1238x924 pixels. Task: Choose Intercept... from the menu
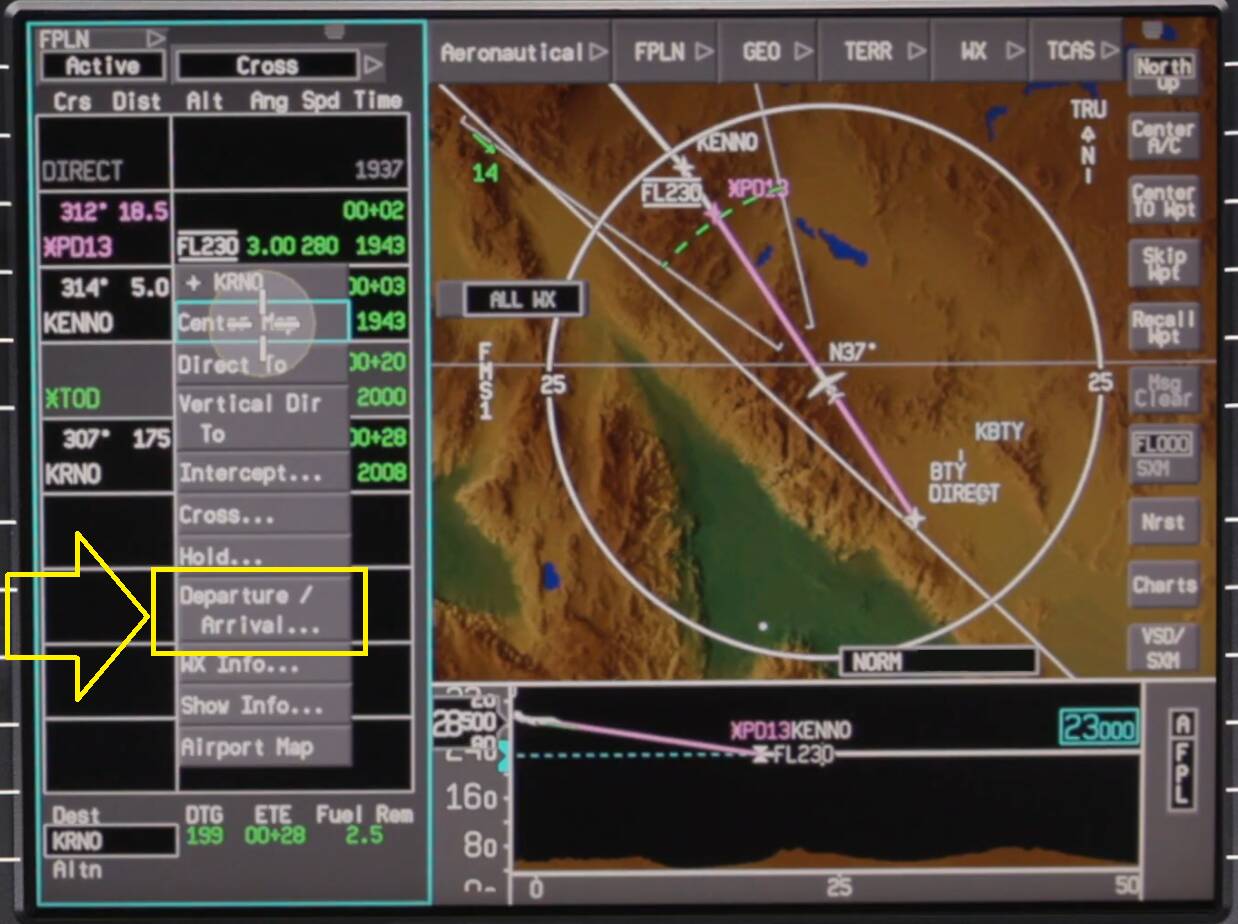(x=263, y=472)
